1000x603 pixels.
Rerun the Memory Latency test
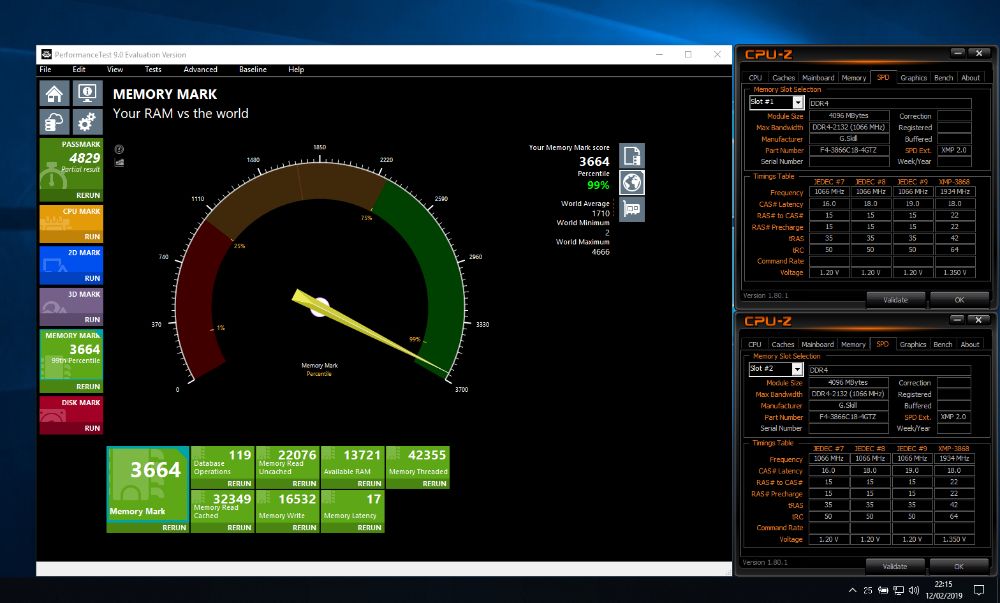[369, 528]
